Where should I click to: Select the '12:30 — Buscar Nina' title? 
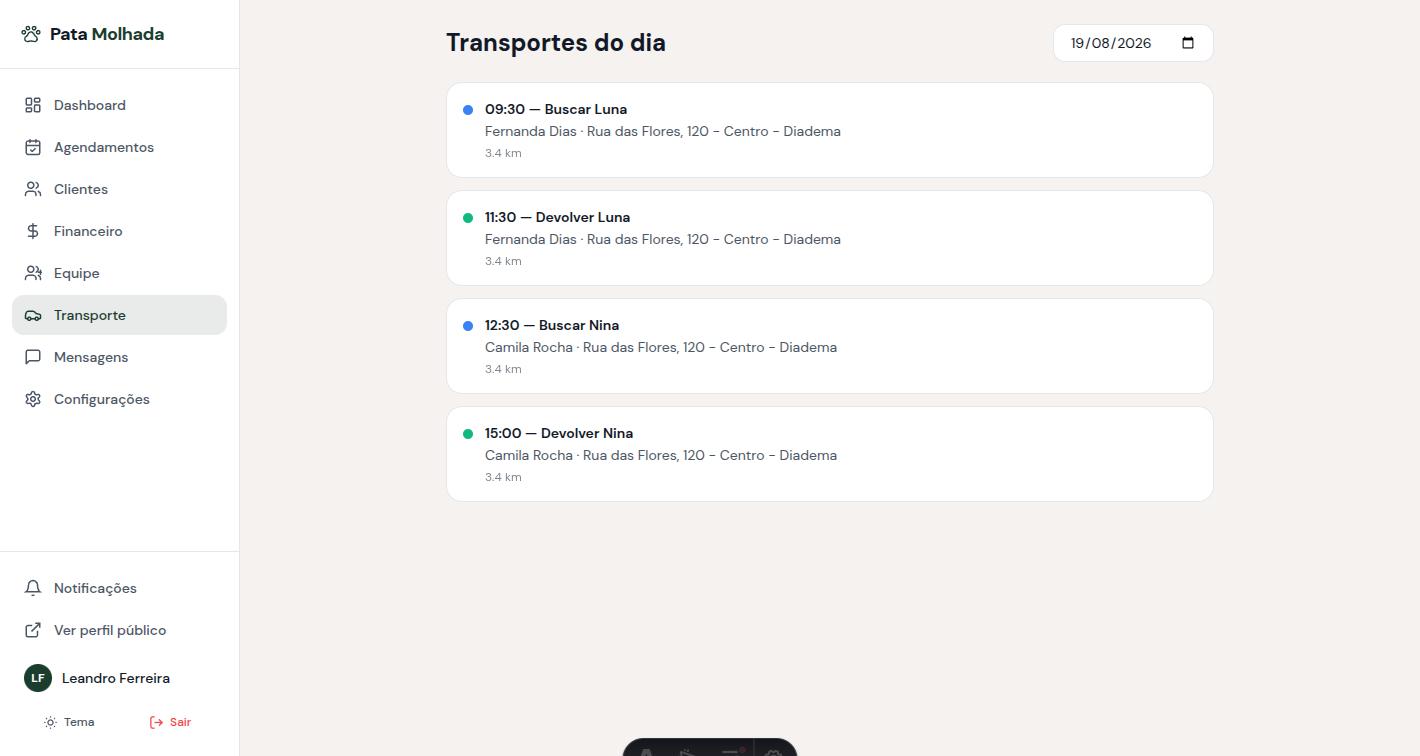tap(552, 325)
